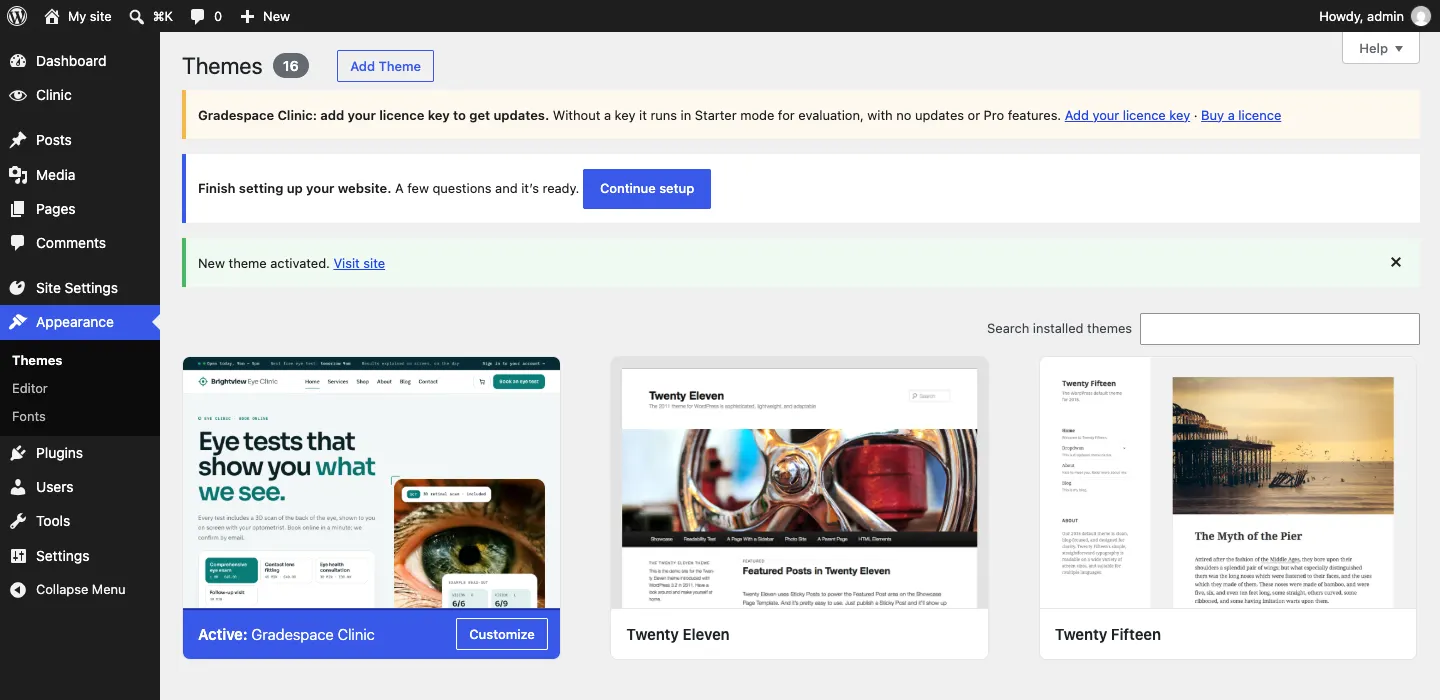This screenshot has height=700, width=1440.
Task: Open the Twenty Eleven theme screenshot
Action: (799, 483)
